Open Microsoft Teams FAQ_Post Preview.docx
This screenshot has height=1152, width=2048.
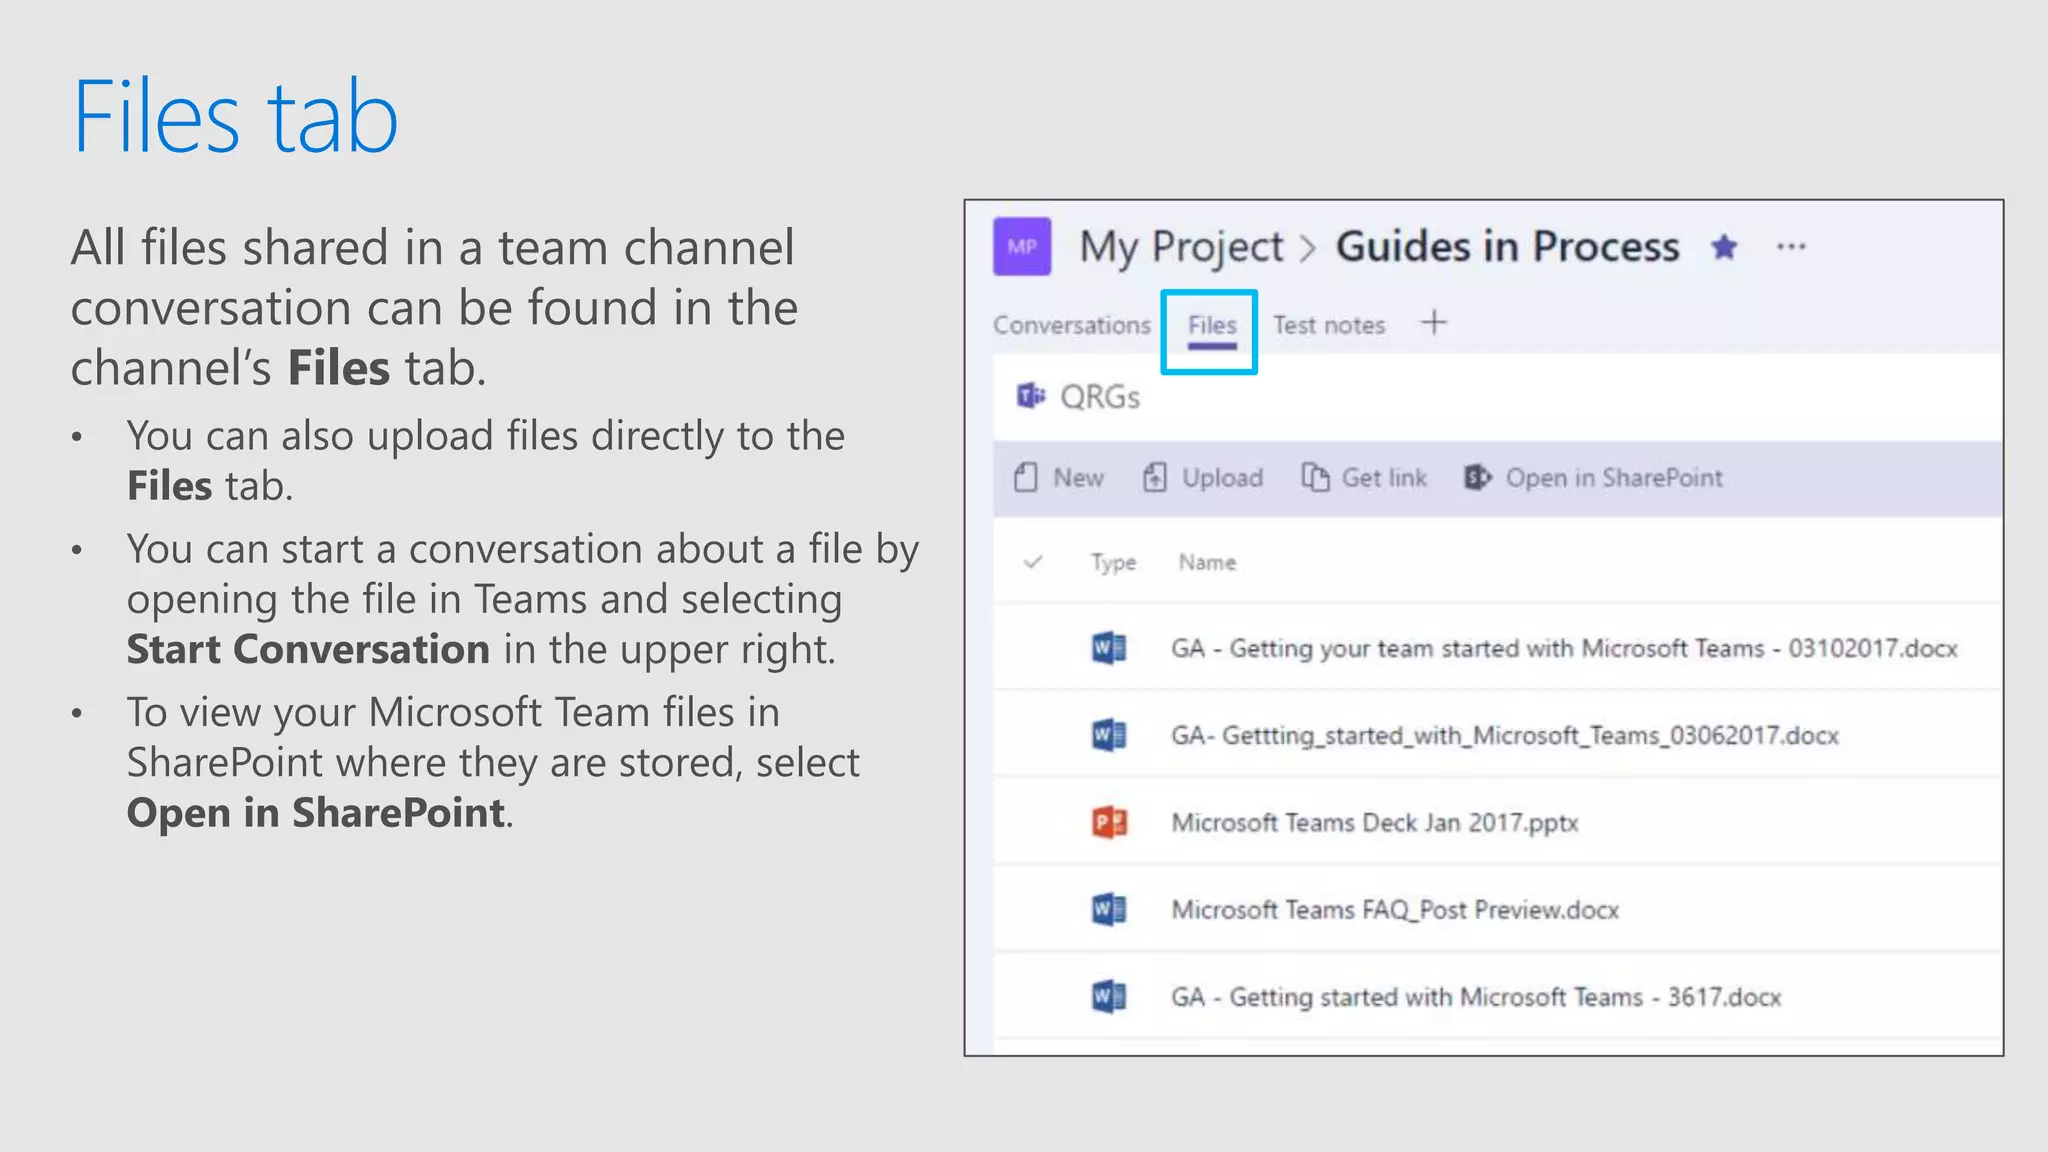[x=1395, y=910]
